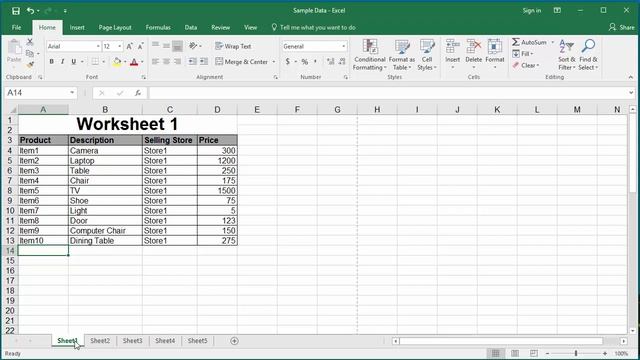Increase font size with the large A
This screenshot has width=640, height=360.
[x=129, y=47]
